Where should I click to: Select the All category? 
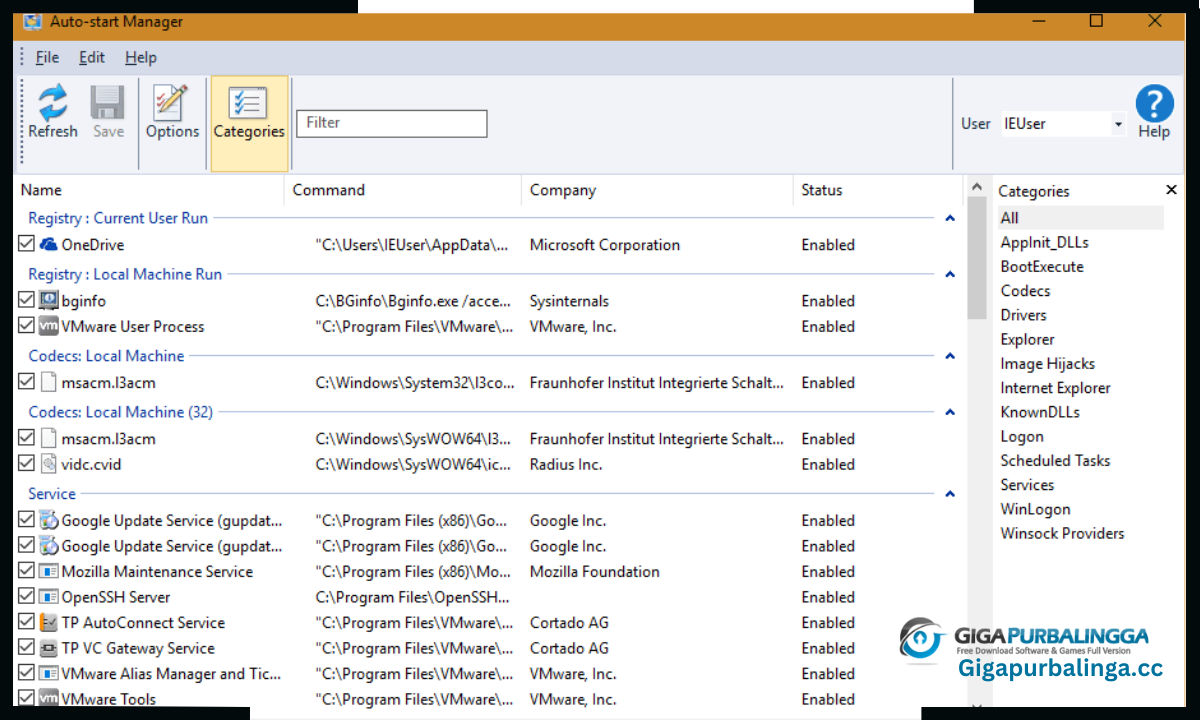pos(1080,218)
